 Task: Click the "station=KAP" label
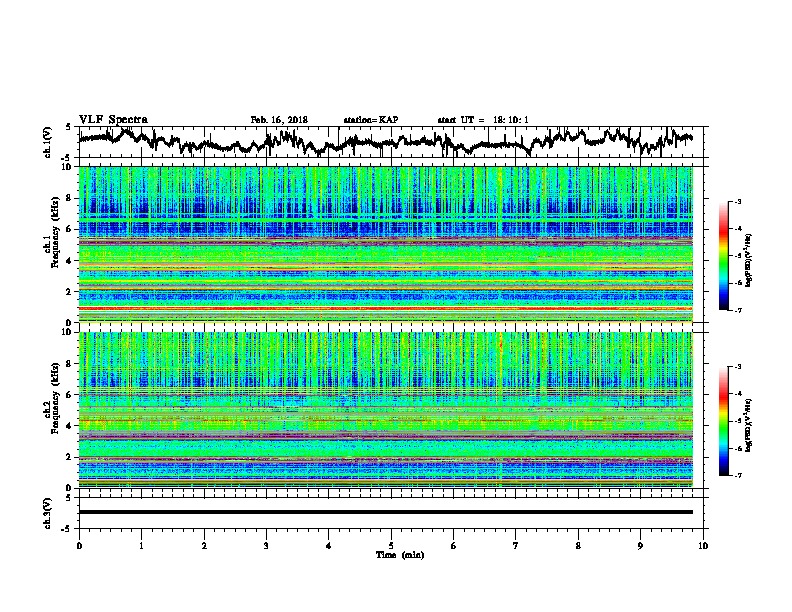(371, 120)
